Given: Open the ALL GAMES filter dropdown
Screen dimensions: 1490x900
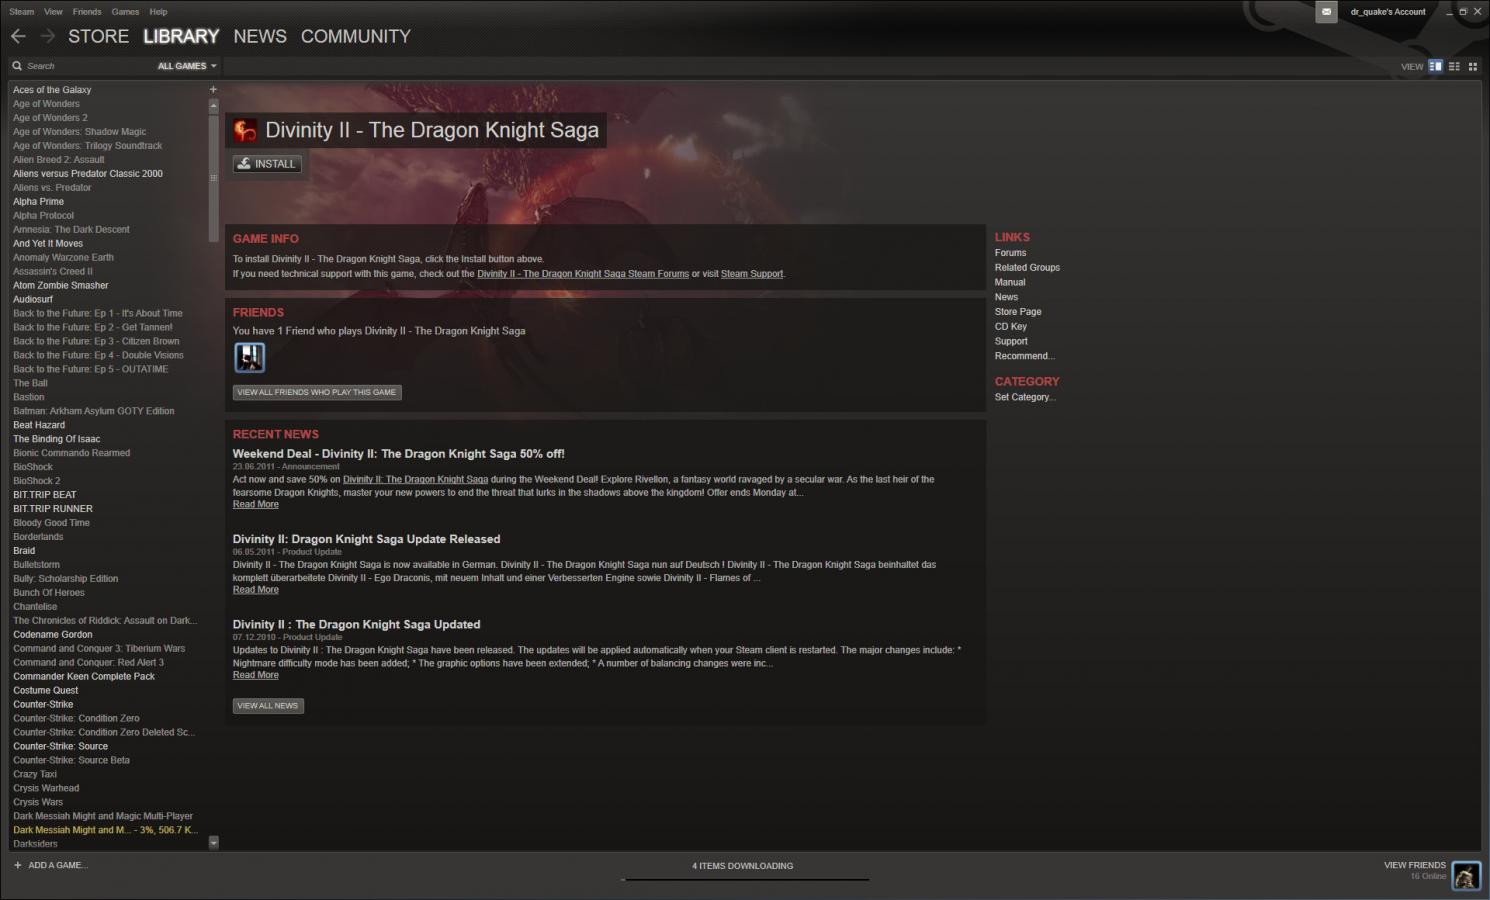Looking at the screenshot, I should pyautogui.click(x=187, y=66).
